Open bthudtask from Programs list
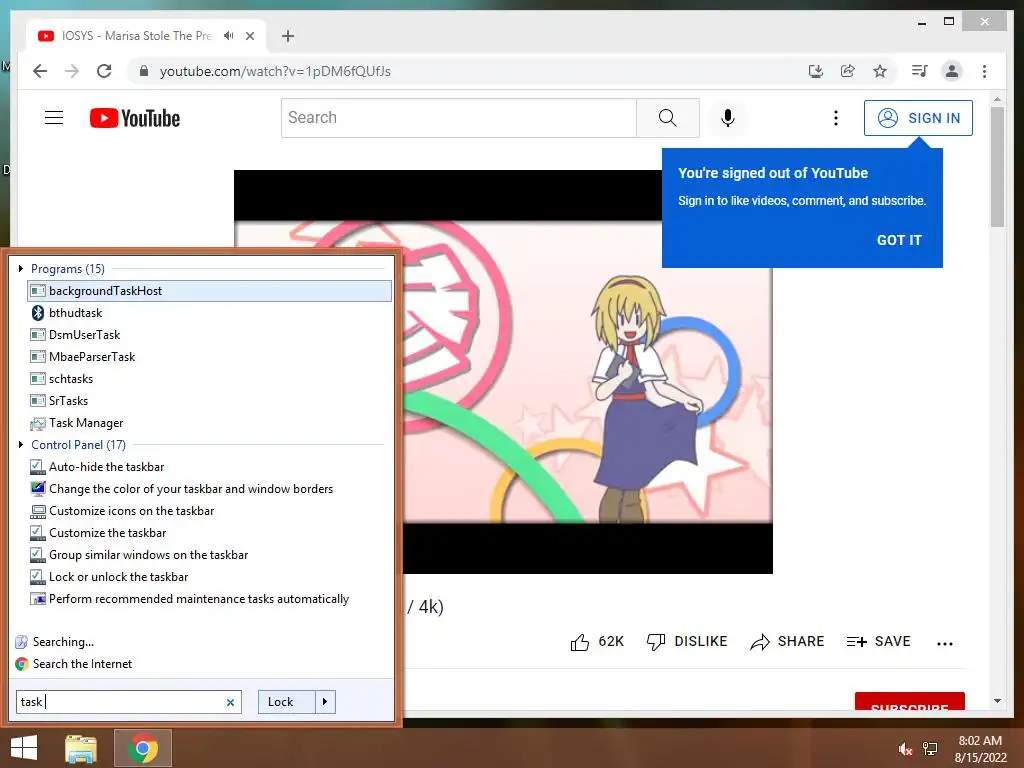1024x768 pixels. point(209,313)
